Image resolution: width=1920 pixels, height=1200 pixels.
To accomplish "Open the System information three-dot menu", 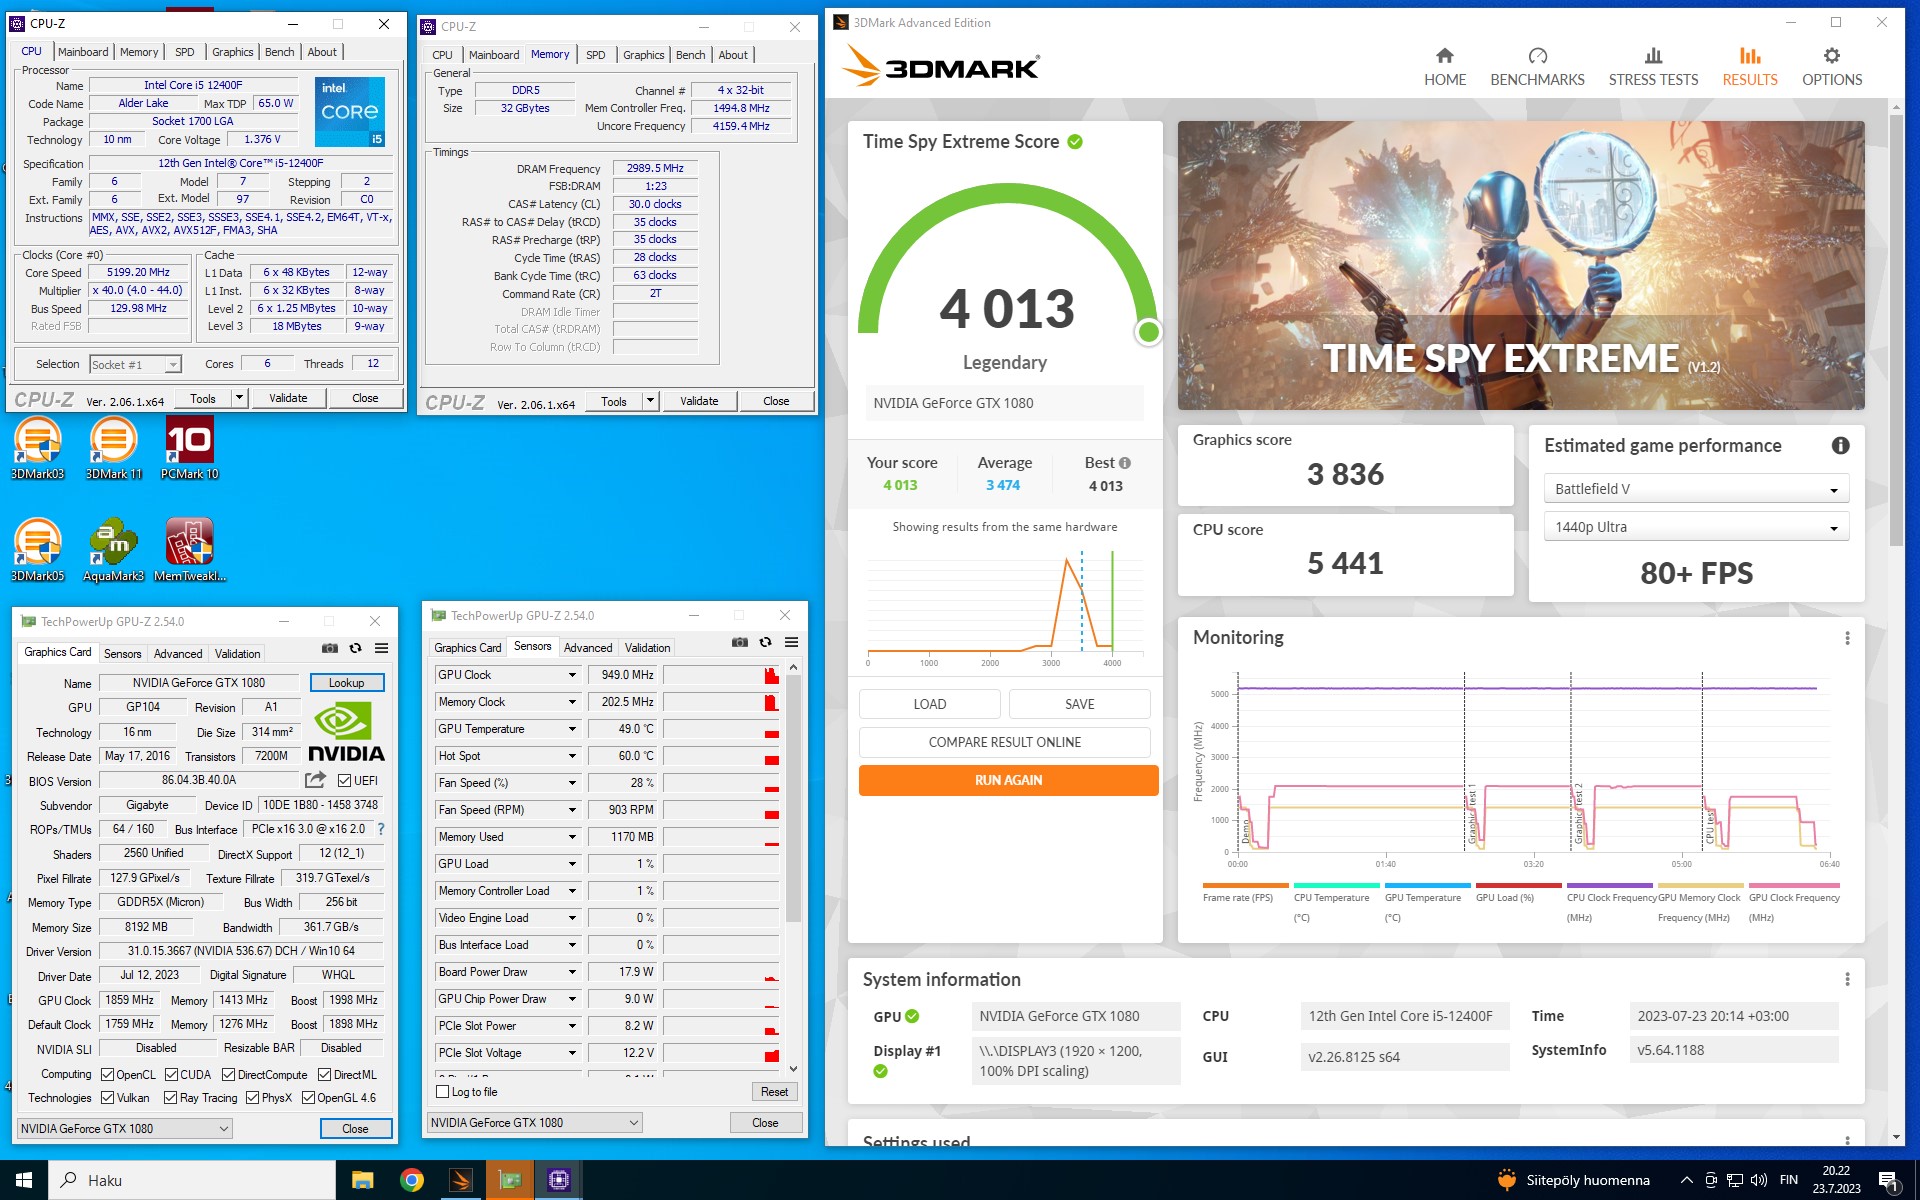I will pyautogui.click(x=1847, y=979).
